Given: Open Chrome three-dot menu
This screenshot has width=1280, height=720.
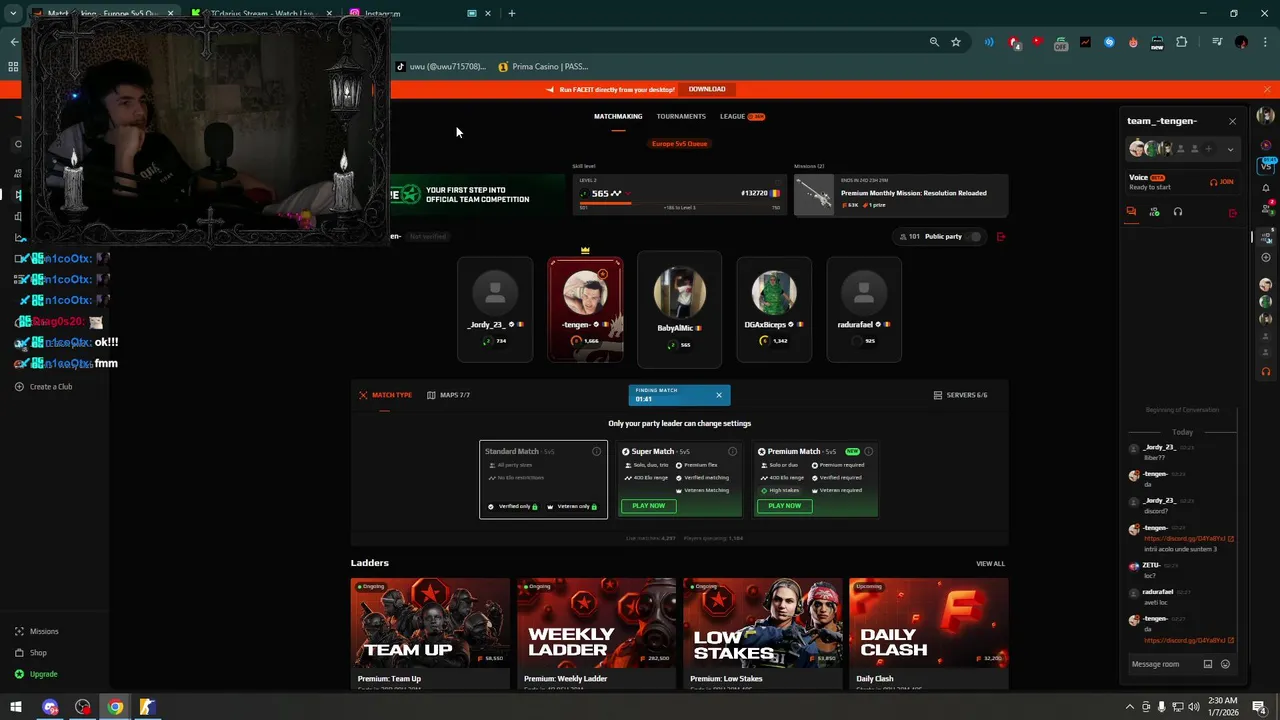Looking at the screenshot, I should [1265, 42].
